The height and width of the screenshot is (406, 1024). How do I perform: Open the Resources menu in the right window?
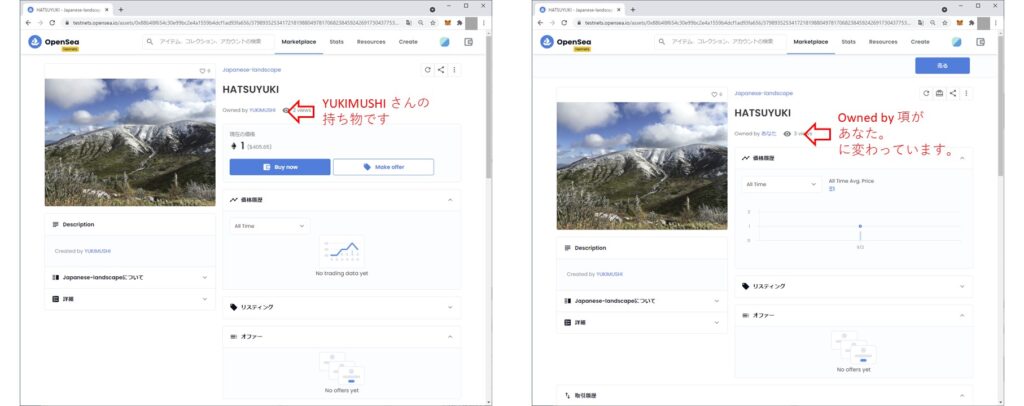coord(883,42)
